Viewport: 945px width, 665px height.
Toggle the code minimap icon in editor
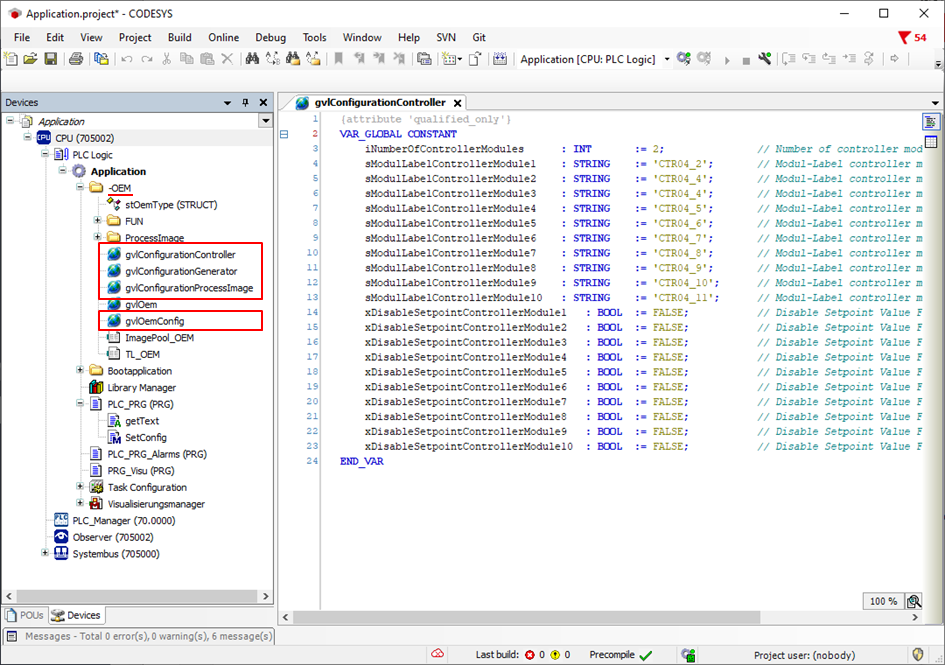(x=932, y=119)
